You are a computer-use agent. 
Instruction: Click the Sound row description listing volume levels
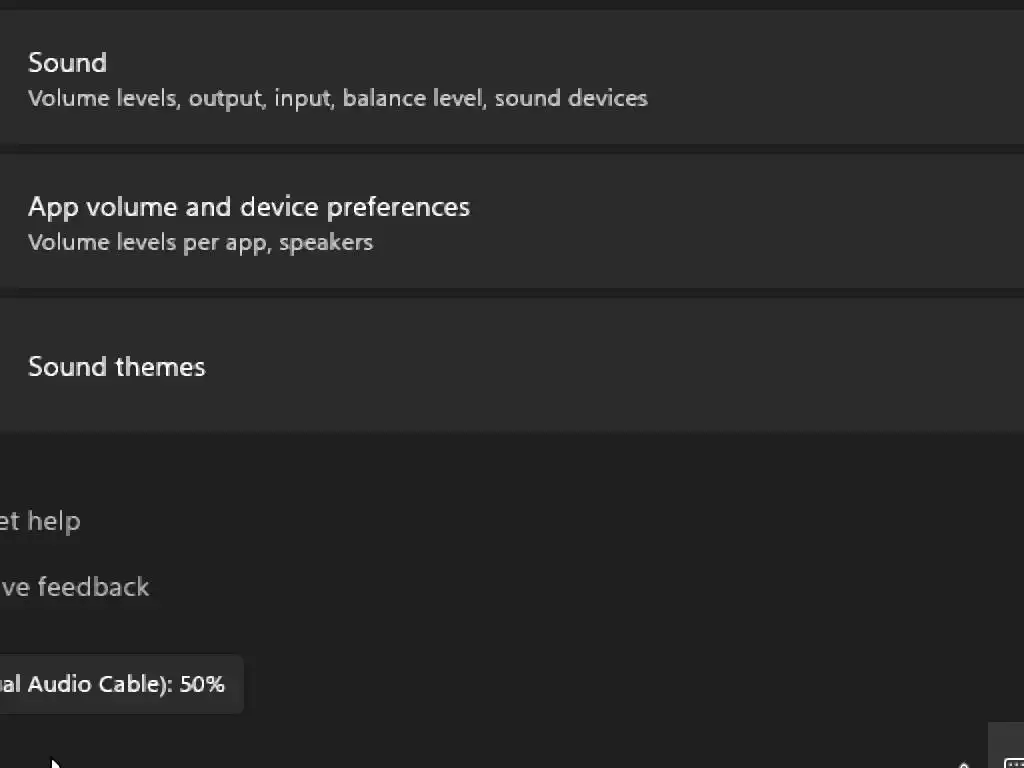(337, 98)
